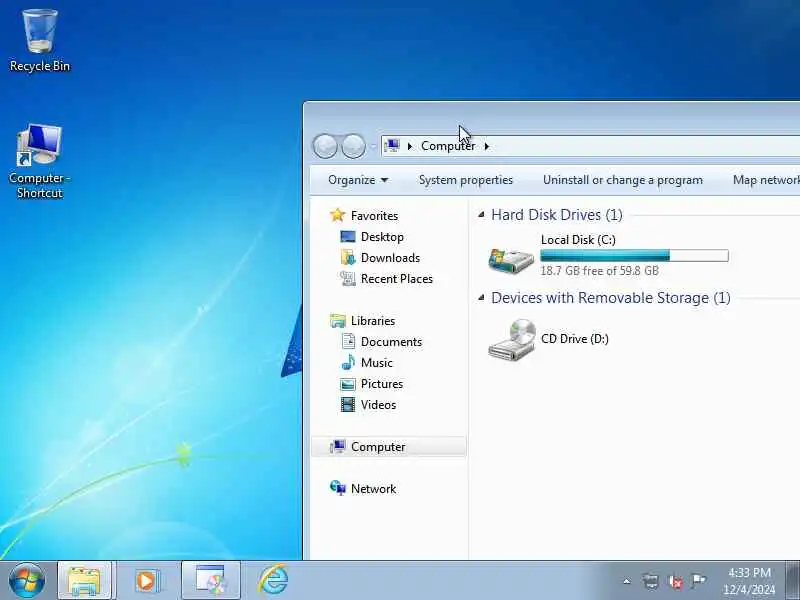The image size is (800, 600).
Task: Click the Pictures library icon
Action: coord(347,384)
